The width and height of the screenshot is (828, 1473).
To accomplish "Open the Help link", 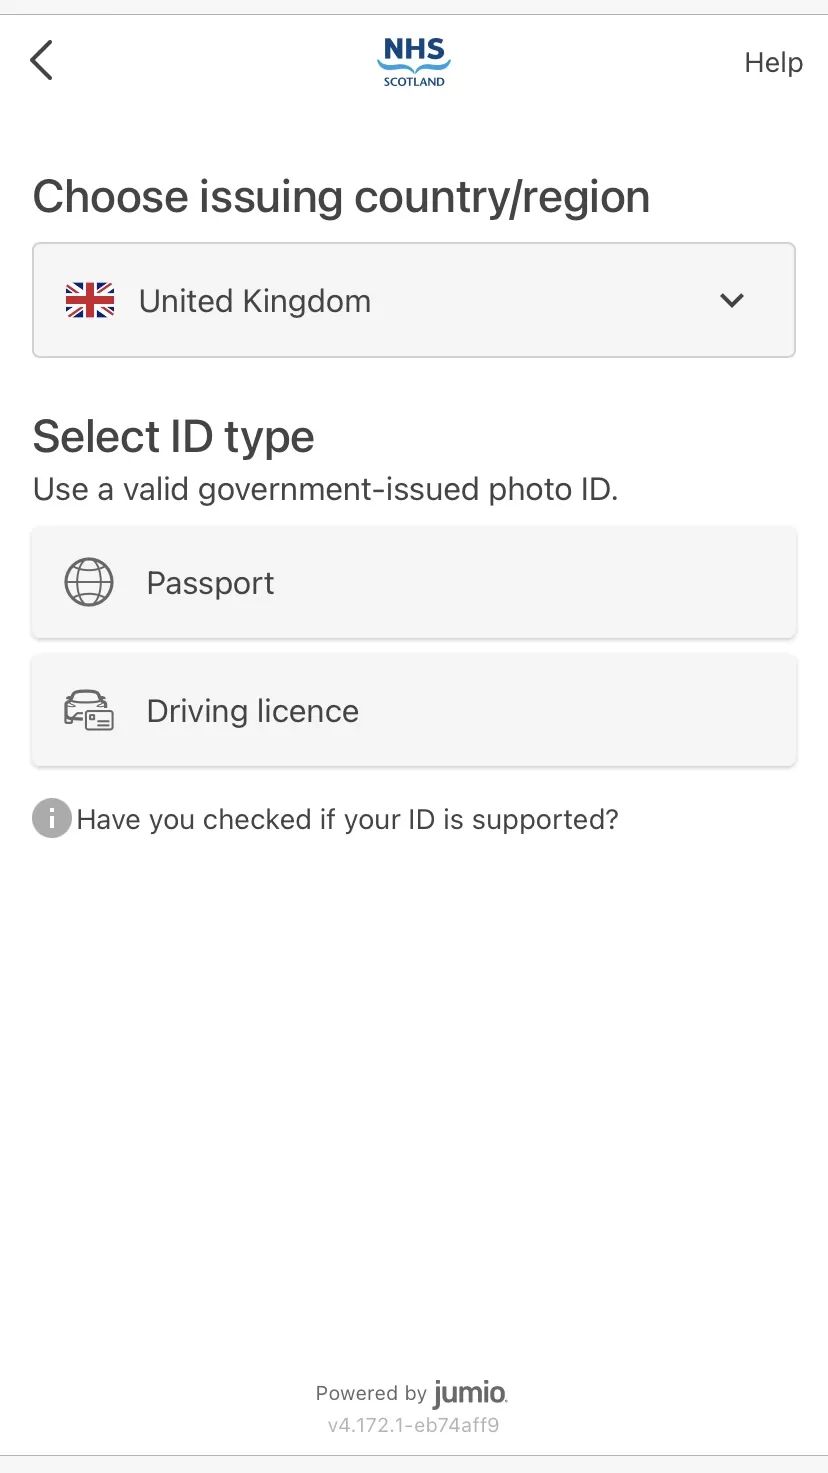I will coord(773,63).
